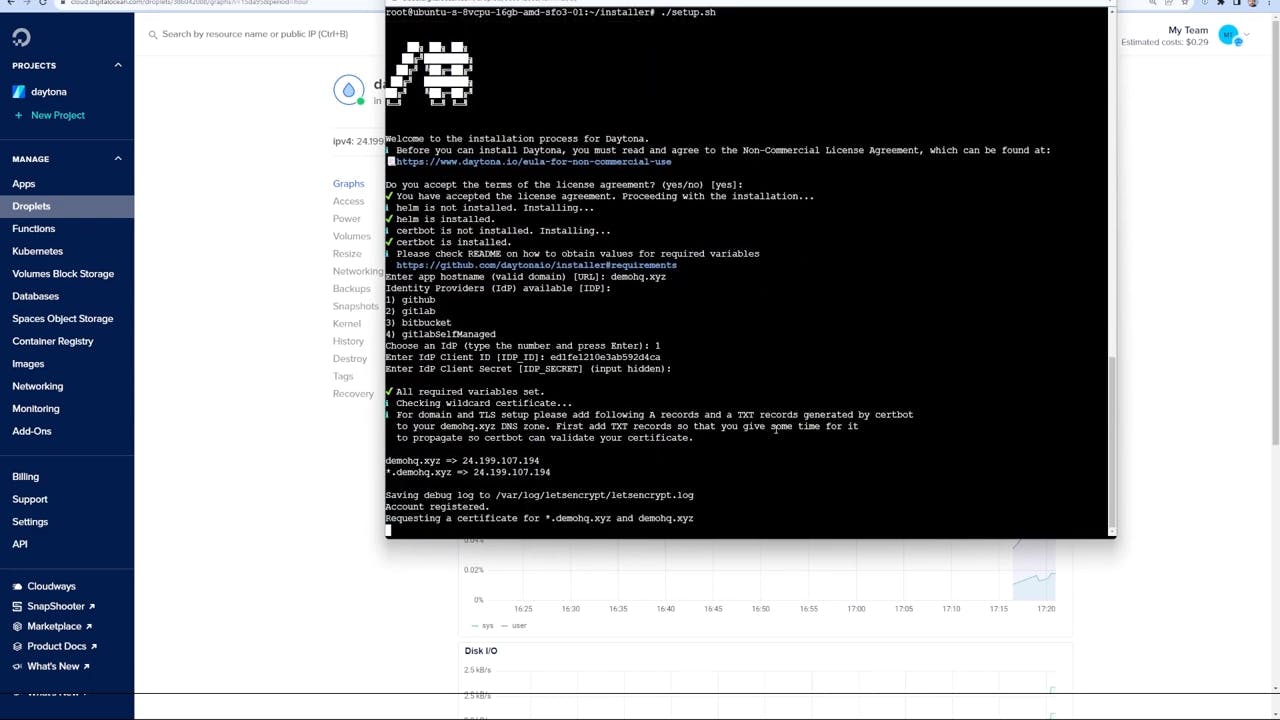Go to Functions in sidebar
The image size is (1280, 720).
34,229
